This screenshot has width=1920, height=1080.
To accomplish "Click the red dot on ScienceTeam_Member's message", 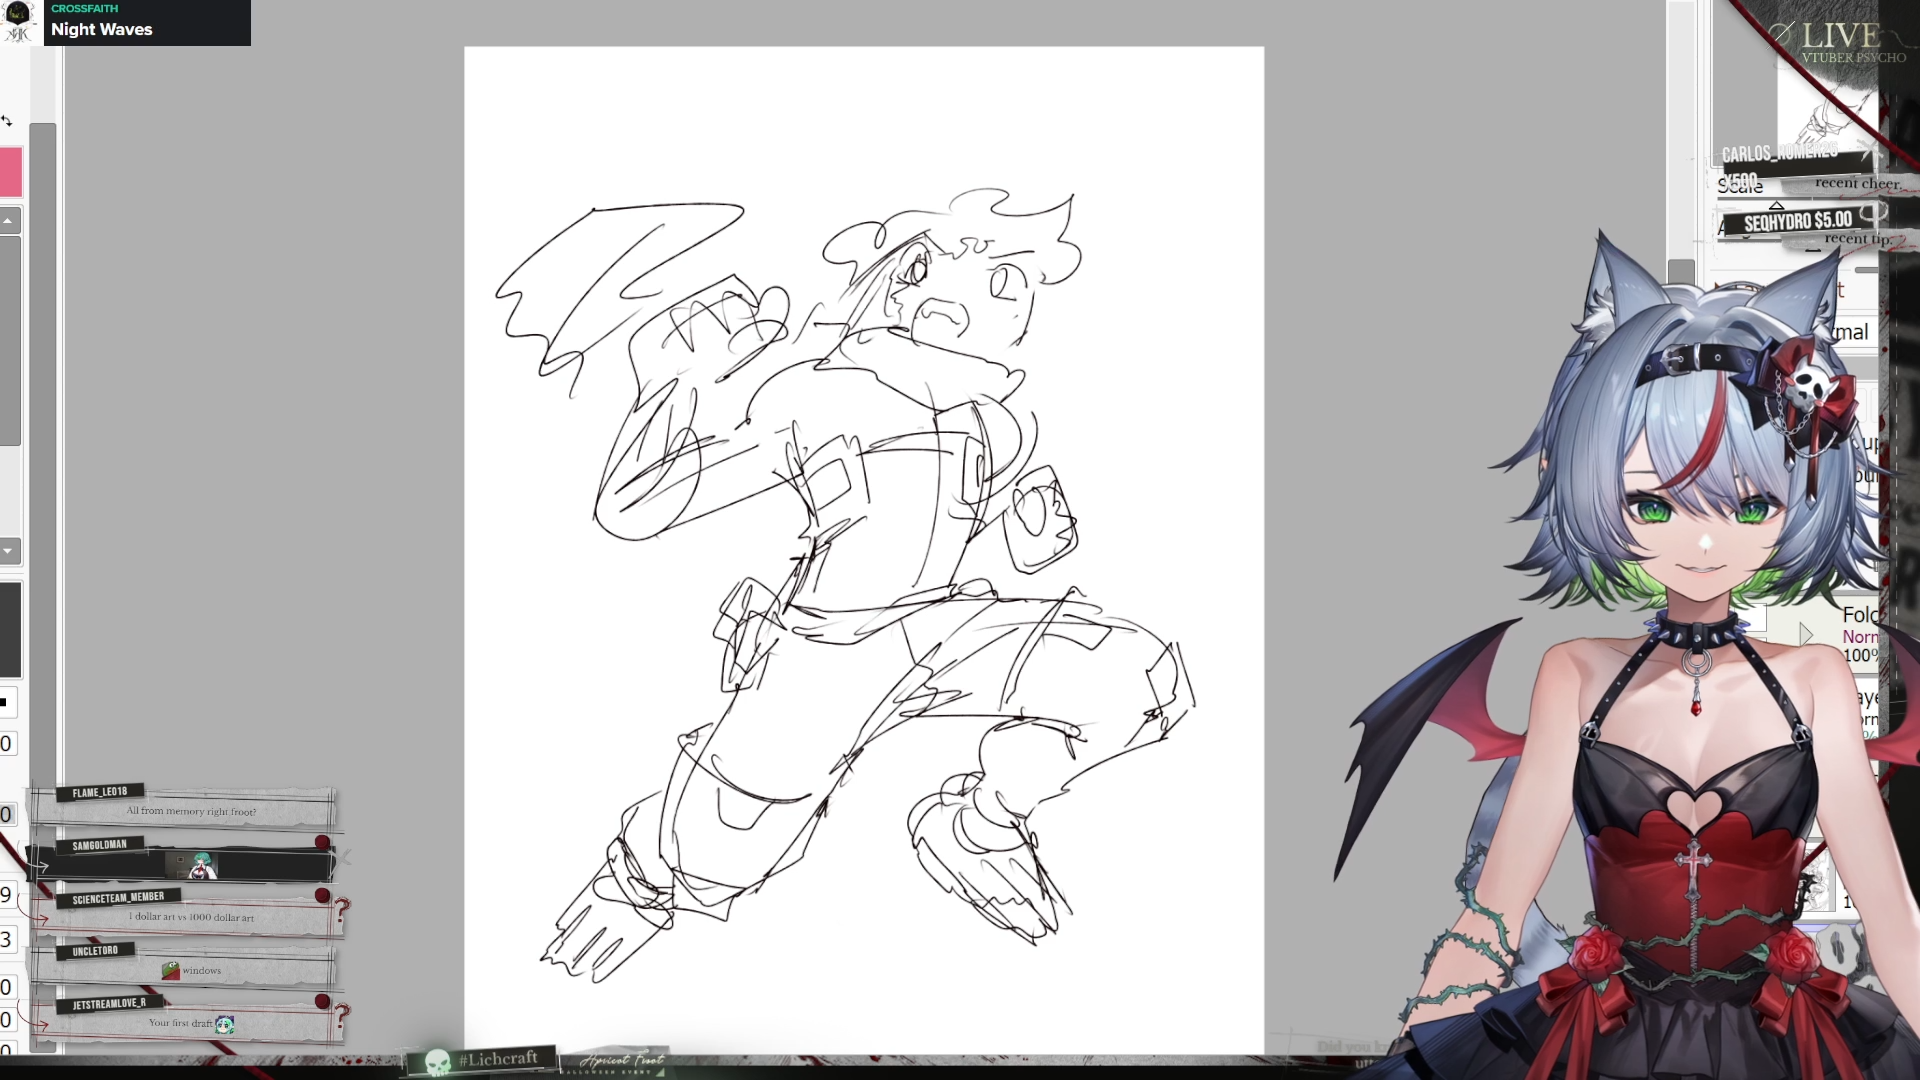I will [x=322, y=896].
